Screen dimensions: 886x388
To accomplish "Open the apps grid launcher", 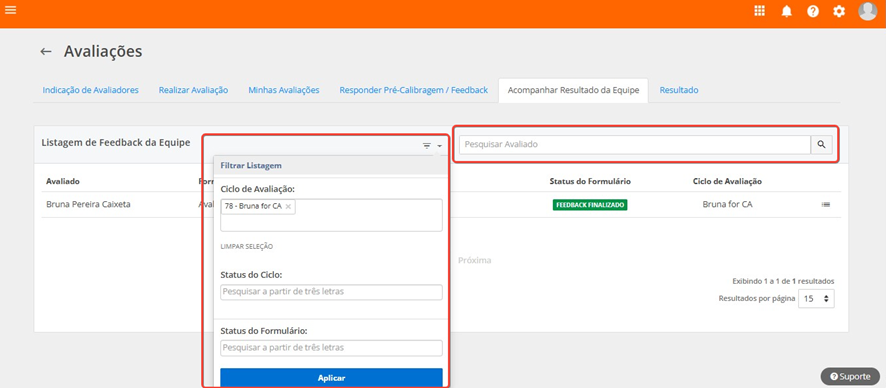I will pyautogui.click(x=759, y=11).
